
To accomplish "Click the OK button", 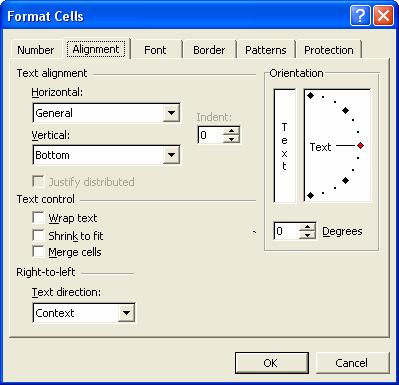I will coord(272,363).
